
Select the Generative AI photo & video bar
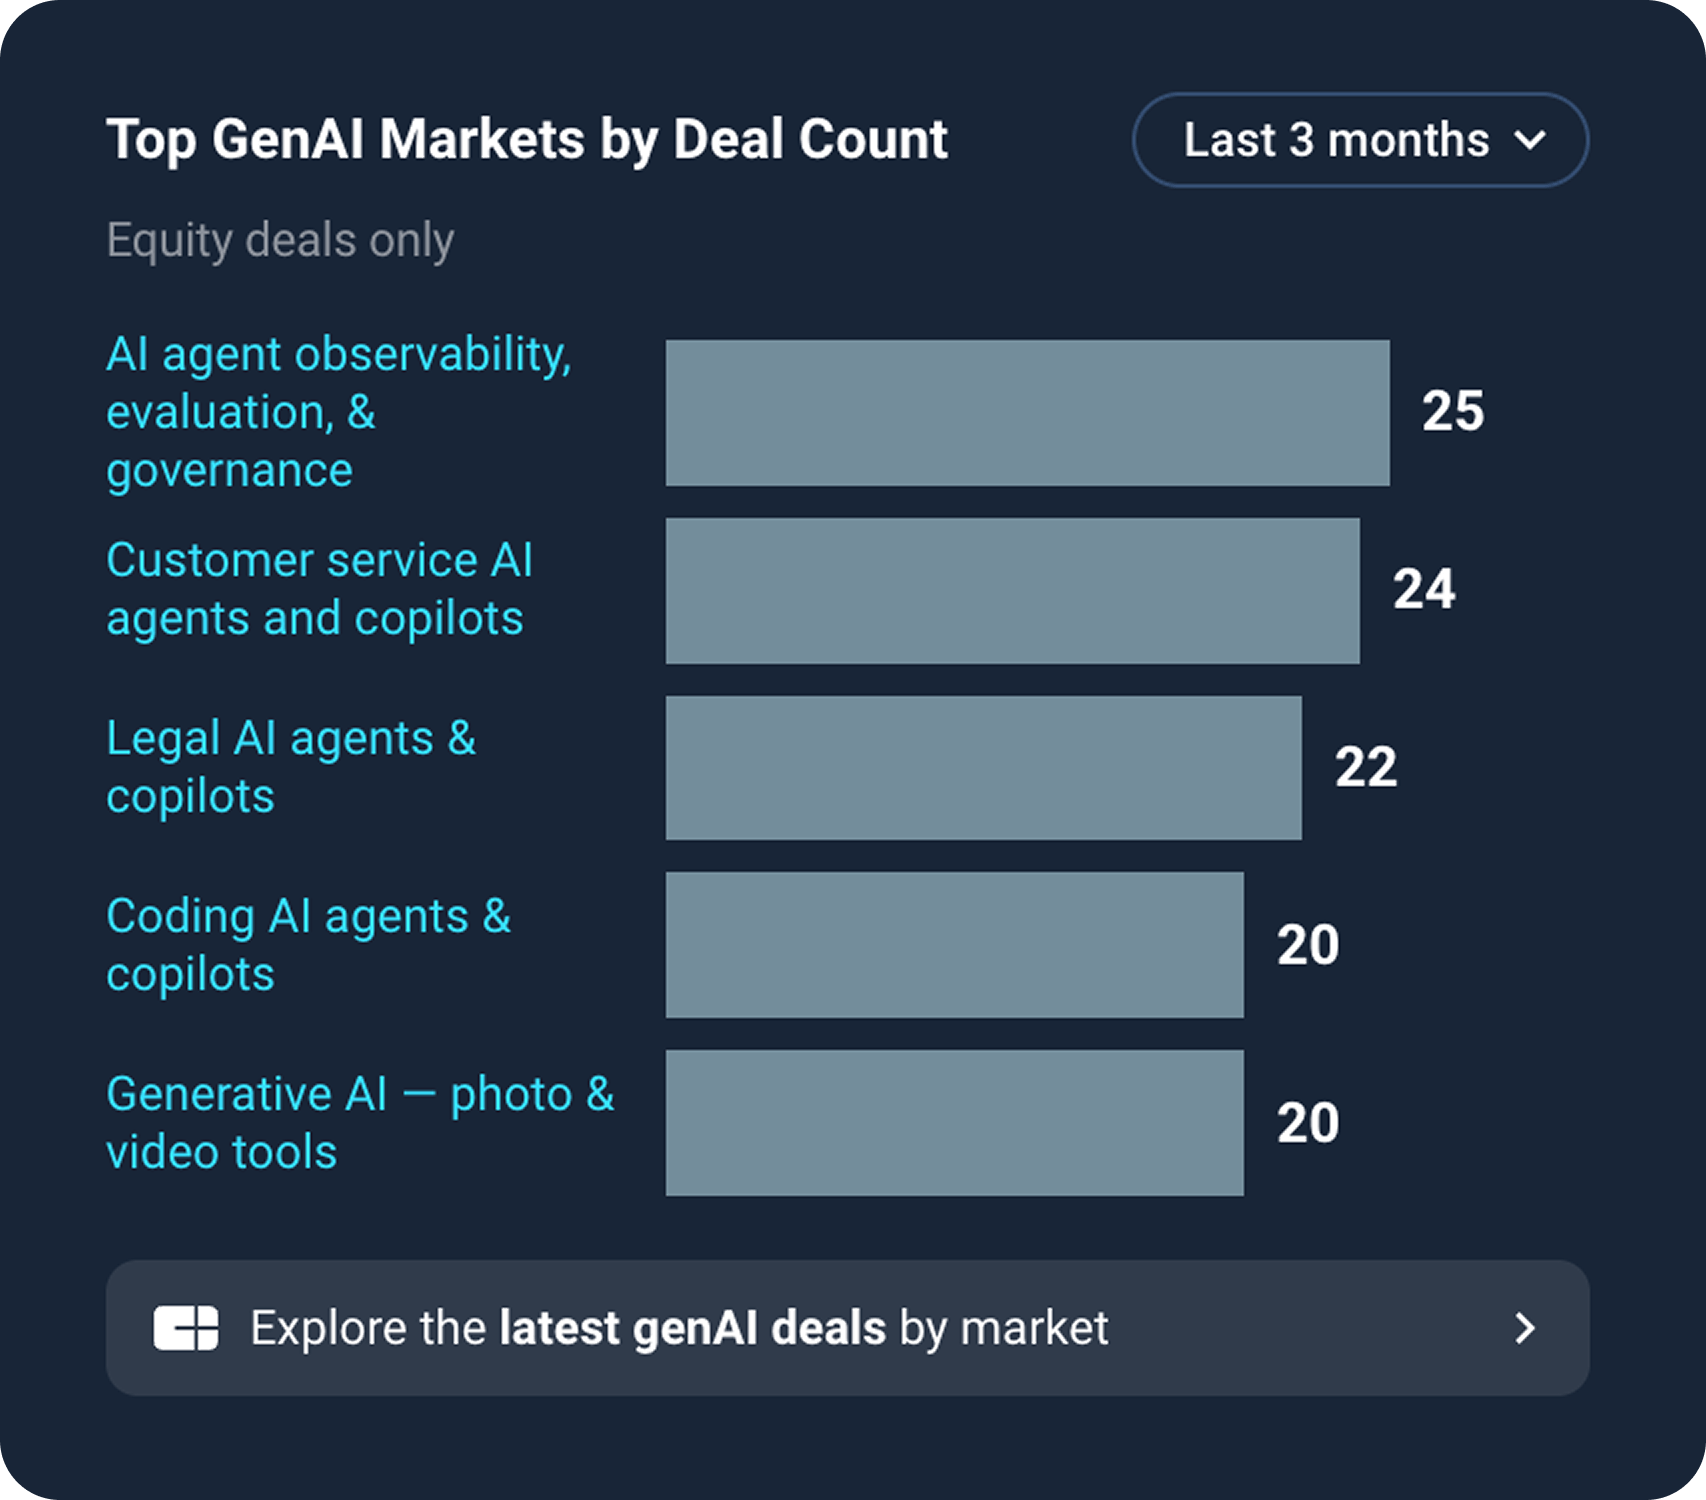(954, 1122)
